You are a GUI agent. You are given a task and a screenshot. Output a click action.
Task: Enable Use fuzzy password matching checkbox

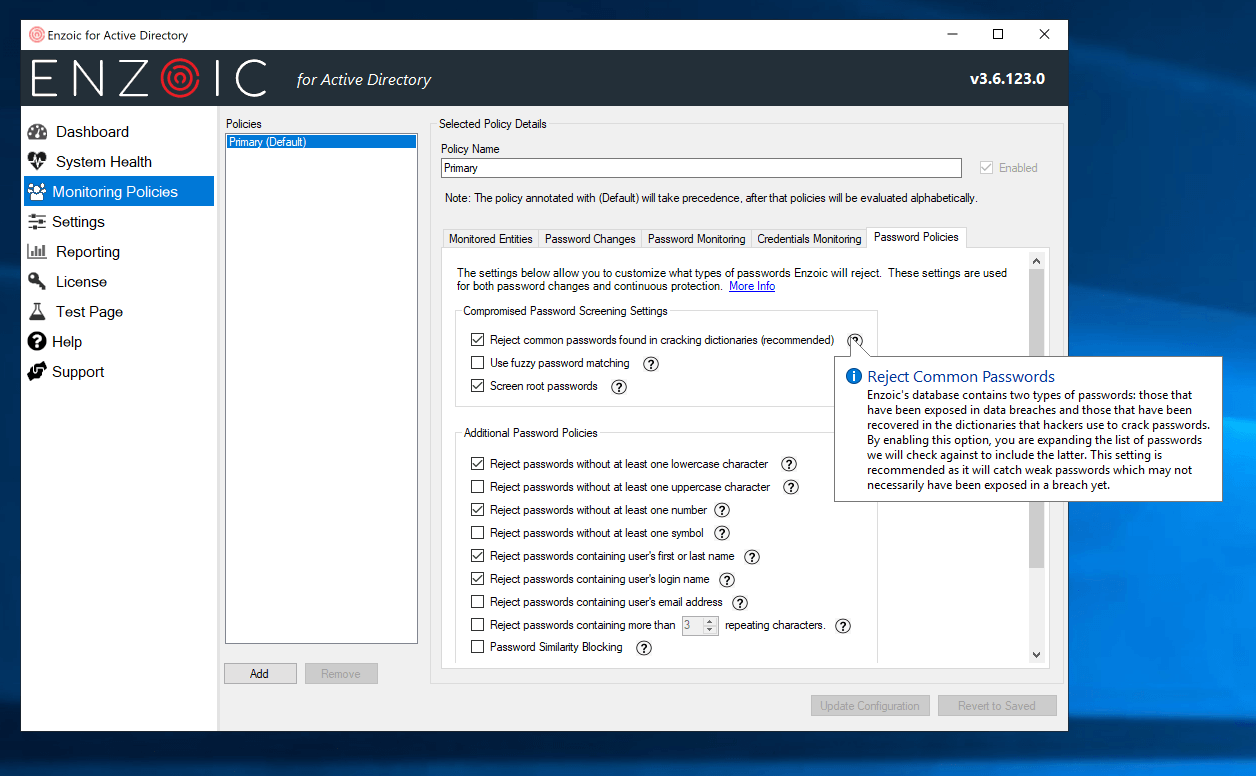tap(477, 363)
